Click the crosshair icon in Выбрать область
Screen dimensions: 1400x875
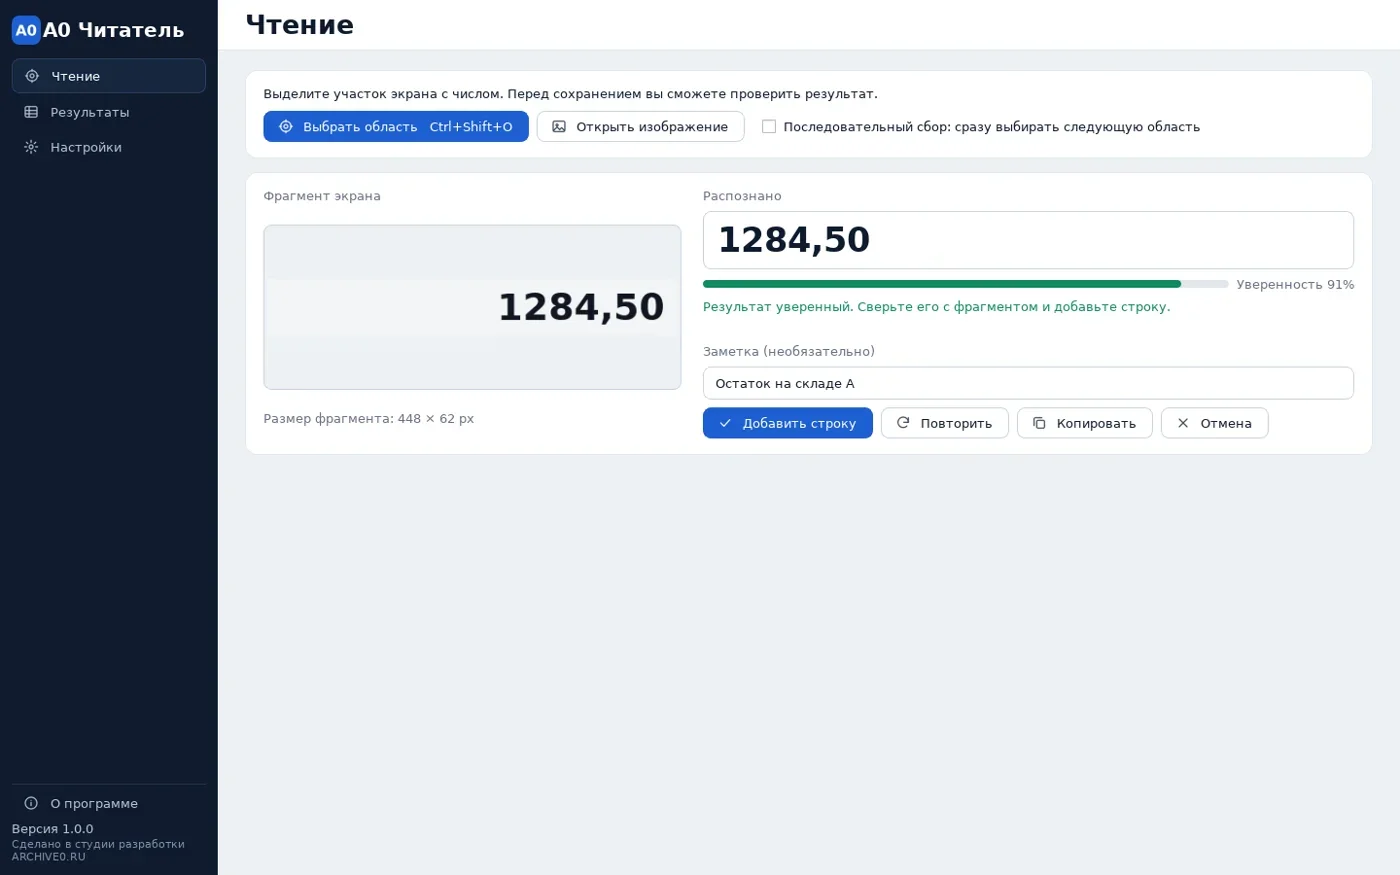tap(286, 127)
